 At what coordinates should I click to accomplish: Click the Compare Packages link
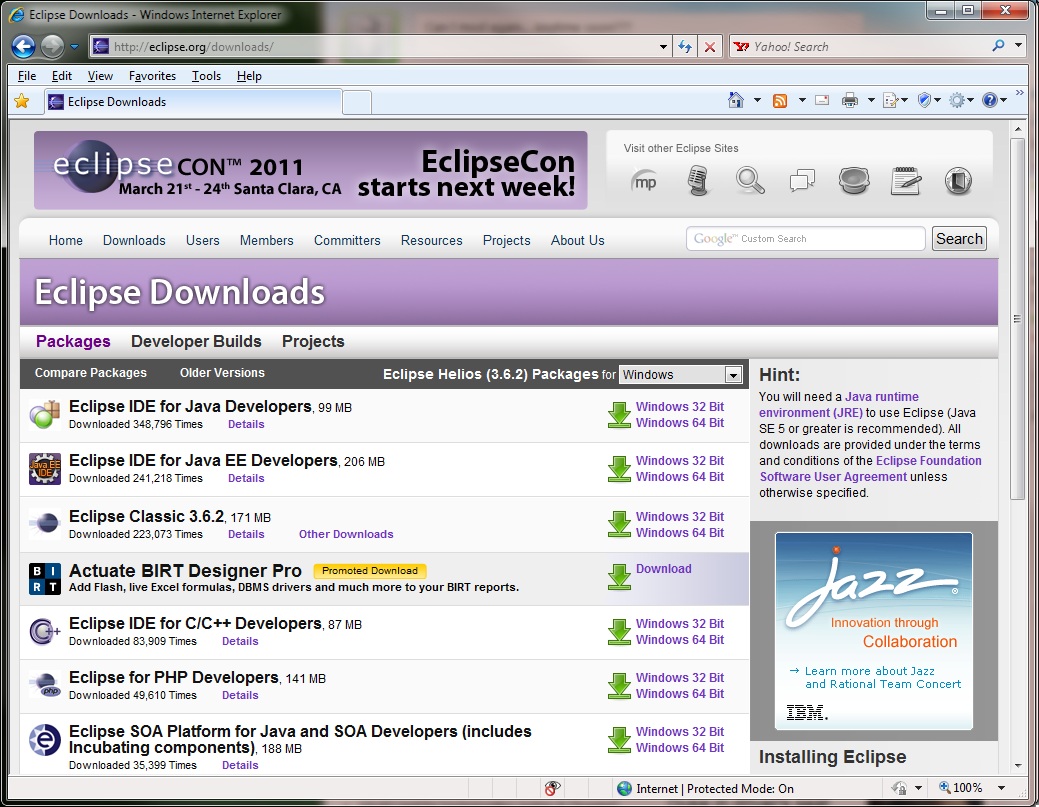[91, 373]
